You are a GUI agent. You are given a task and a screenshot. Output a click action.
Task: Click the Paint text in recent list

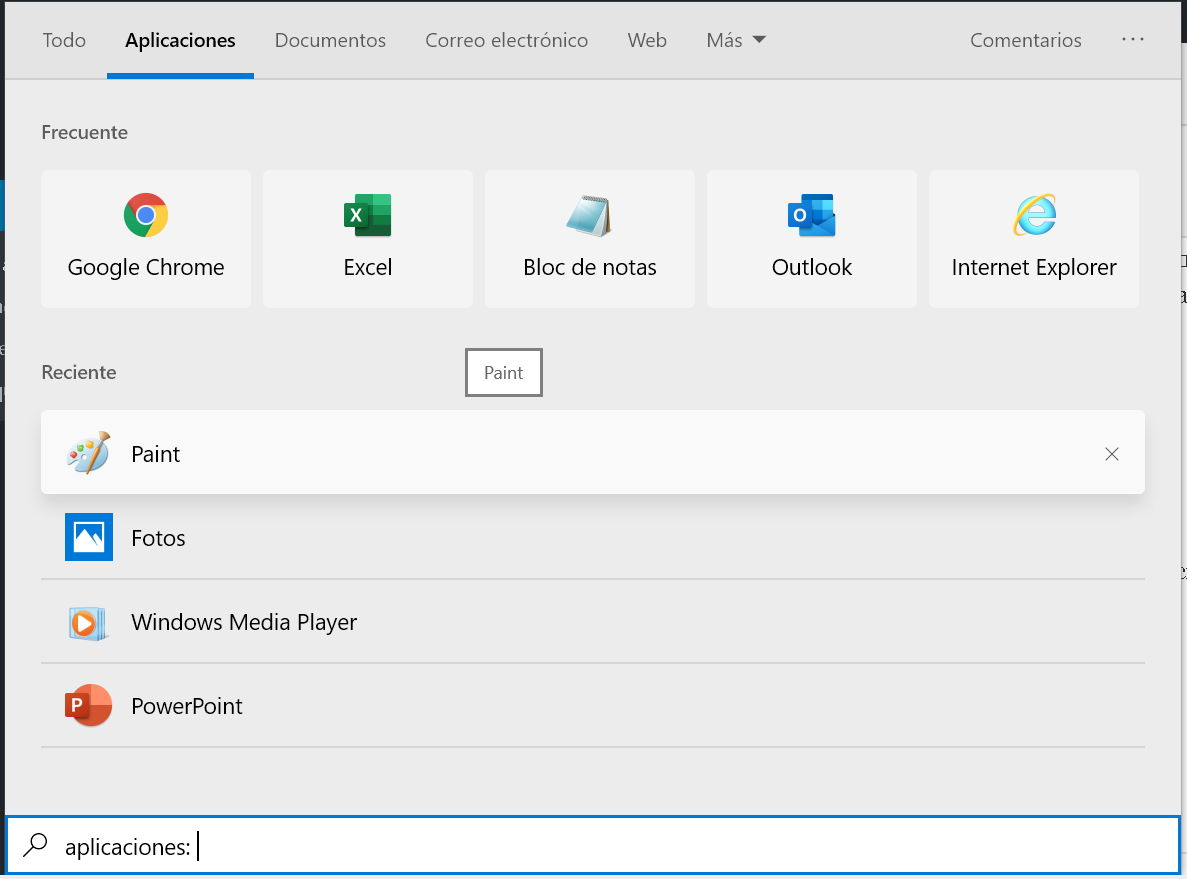[x=155, y=454]
